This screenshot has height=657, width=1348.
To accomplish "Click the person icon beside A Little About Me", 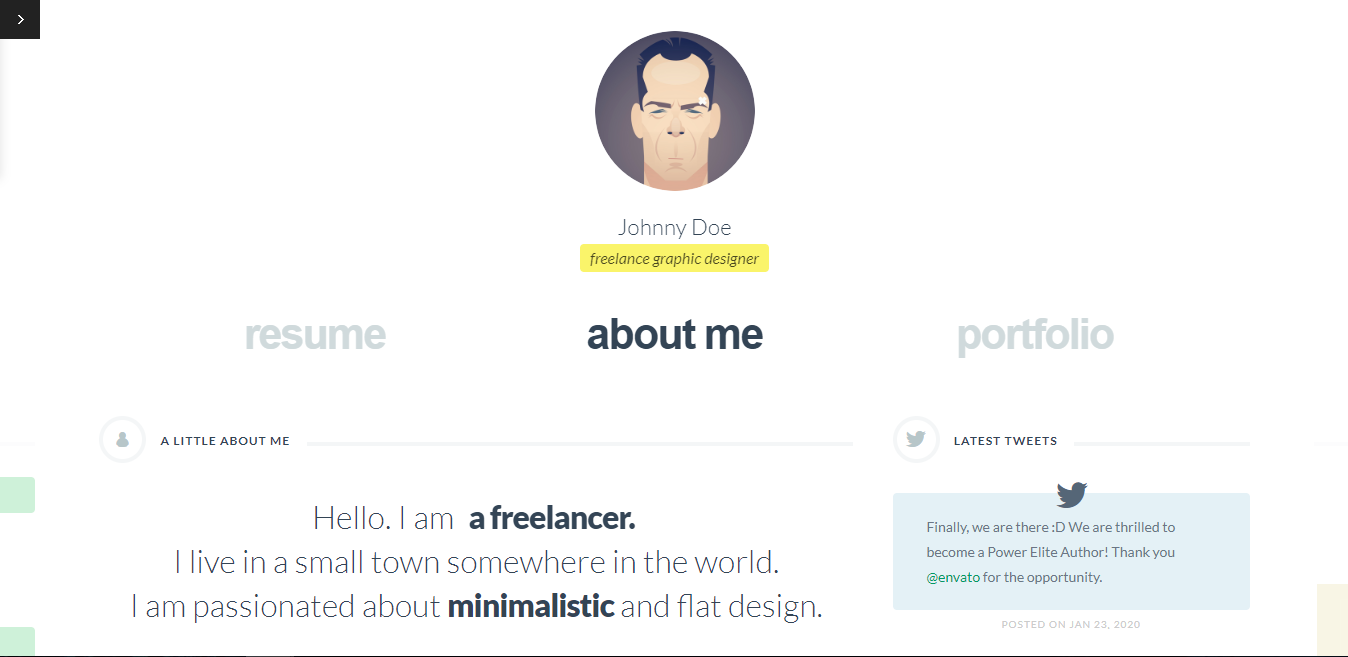I will click(123, 440).
